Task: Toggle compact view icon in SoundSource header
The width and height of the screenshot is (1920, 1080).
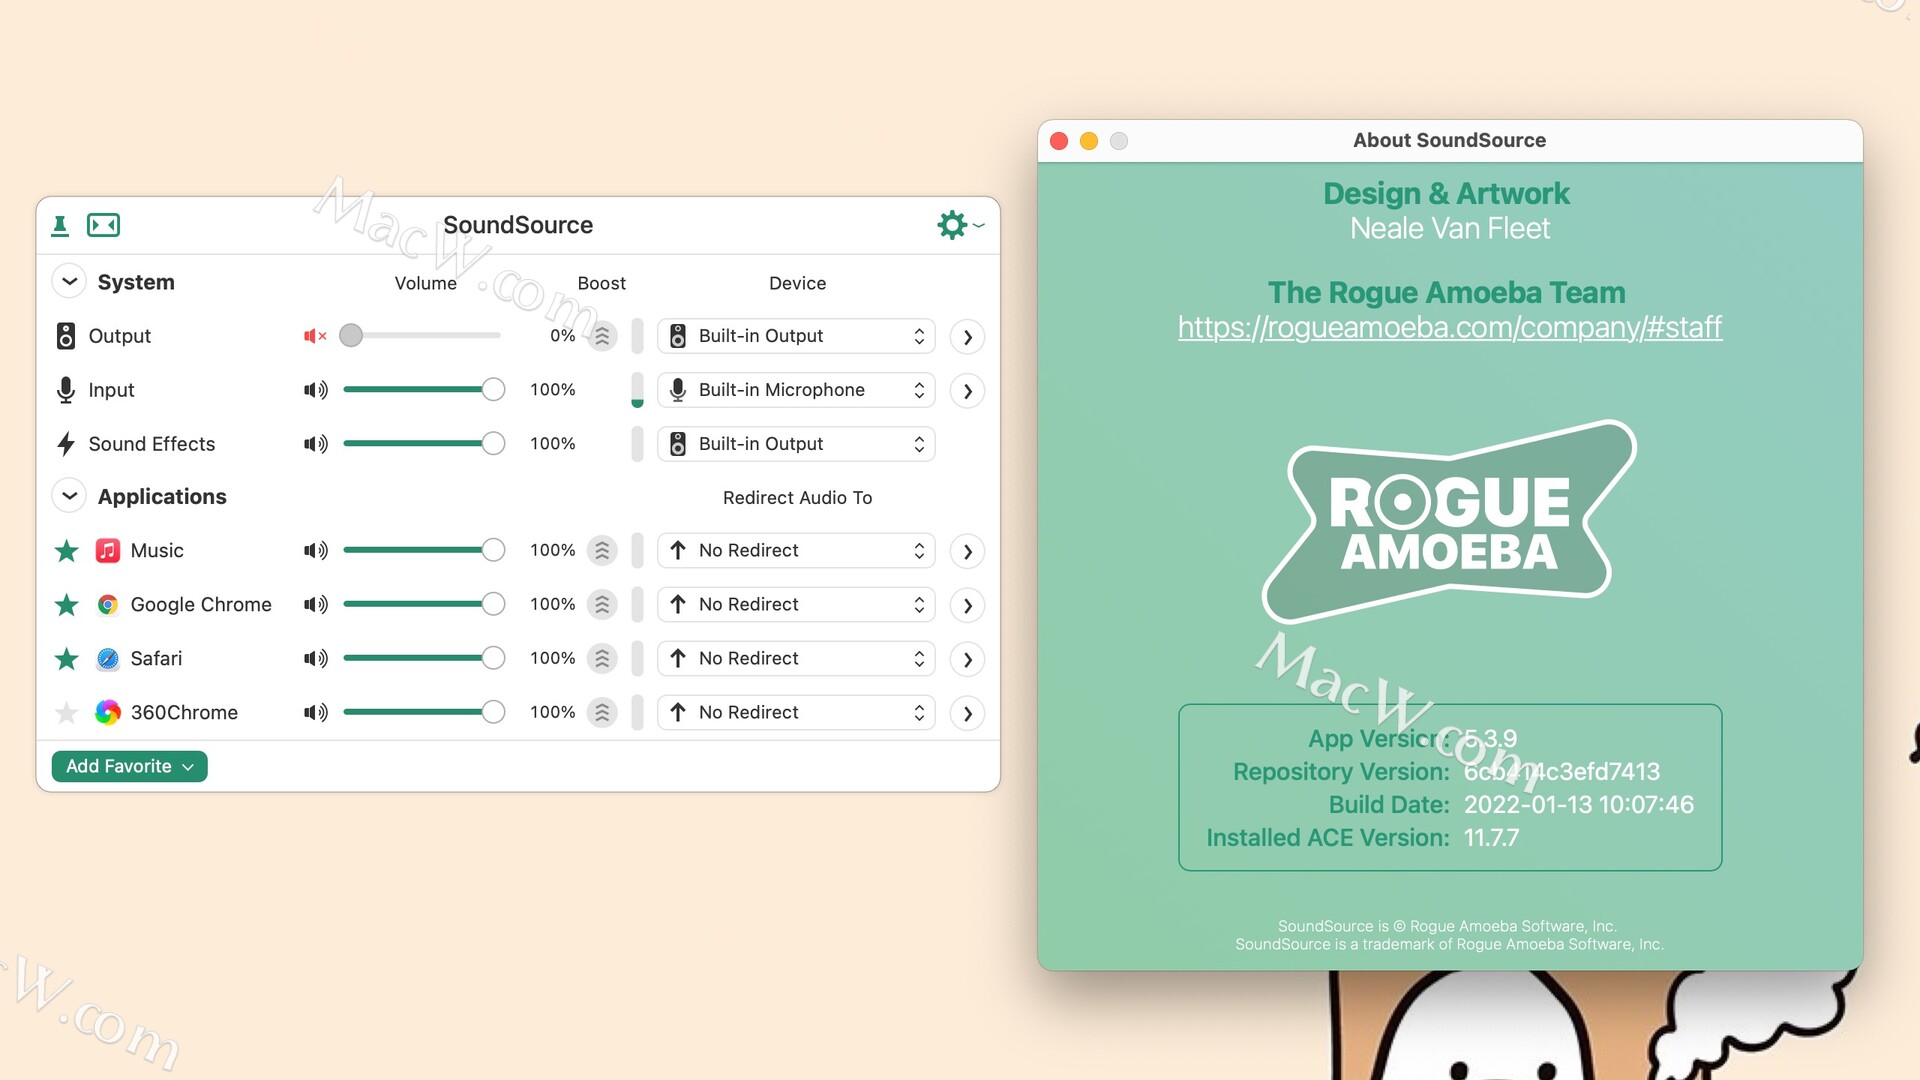Action: click(x=103, y=225)
